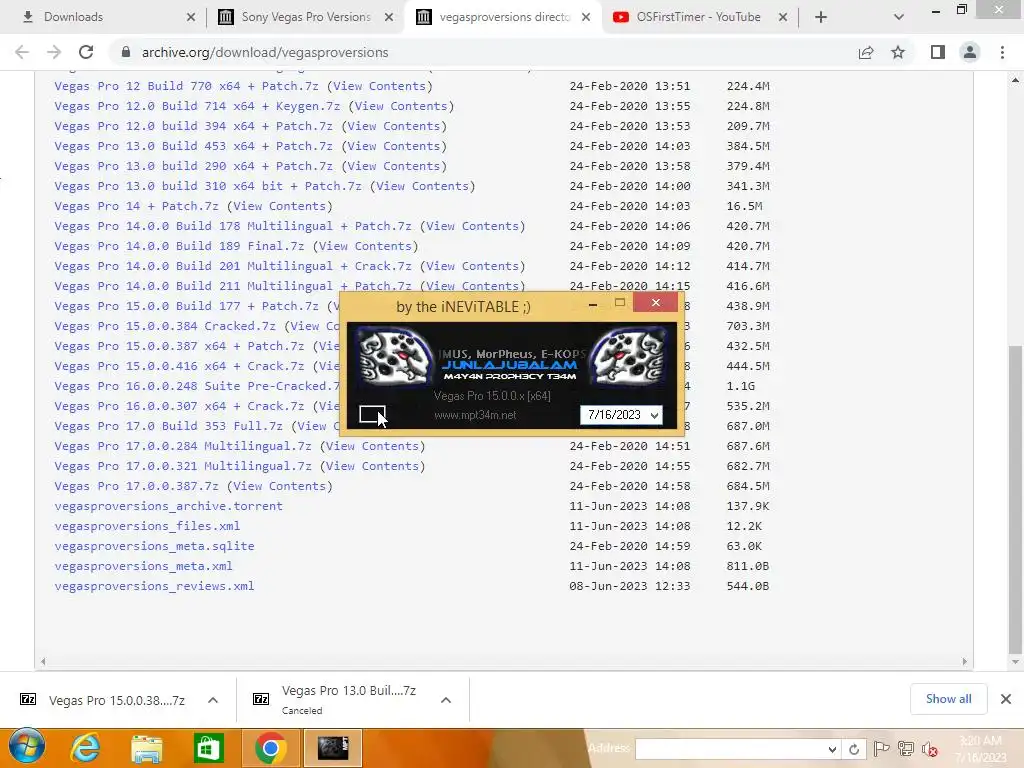Screen dimensions: 1024x768
Task: Open a new browser tab
Action: [821, 17]
